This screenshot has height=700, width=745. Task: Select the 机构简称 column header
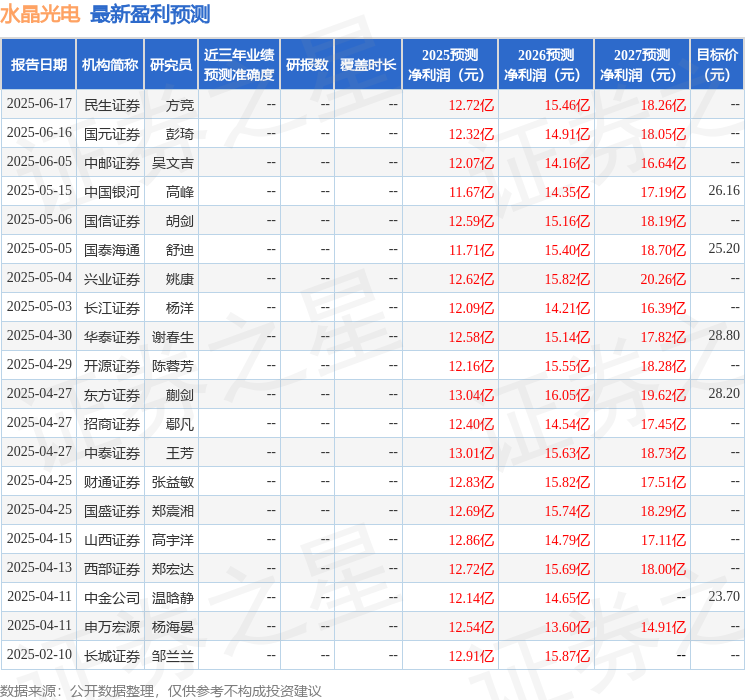110,65
